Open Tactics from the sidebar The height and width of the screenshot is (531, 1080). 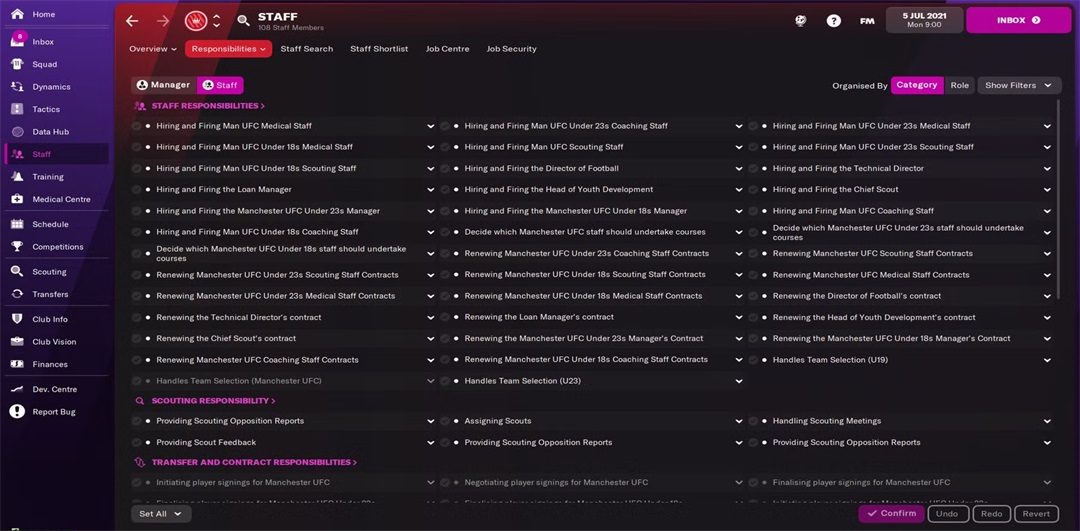point(46,109)
